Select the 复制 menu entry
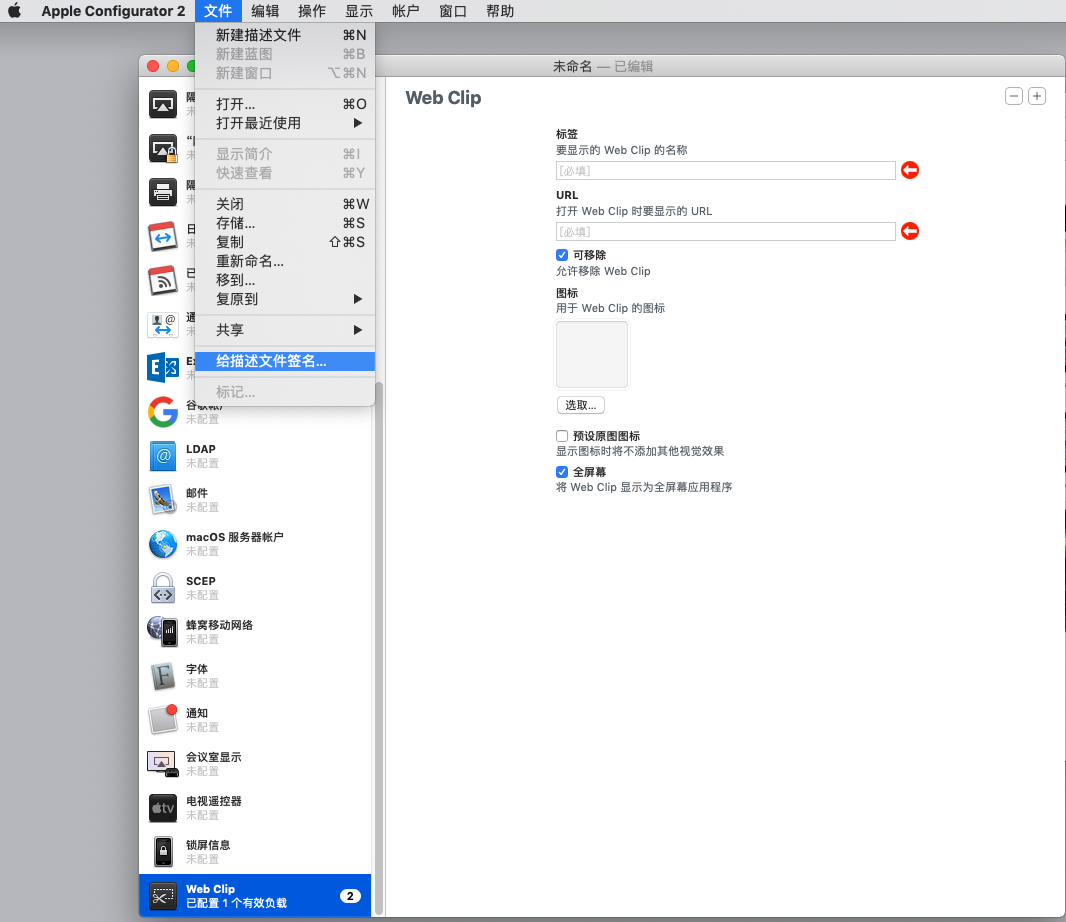1066x922 pixels. point(285,242)
